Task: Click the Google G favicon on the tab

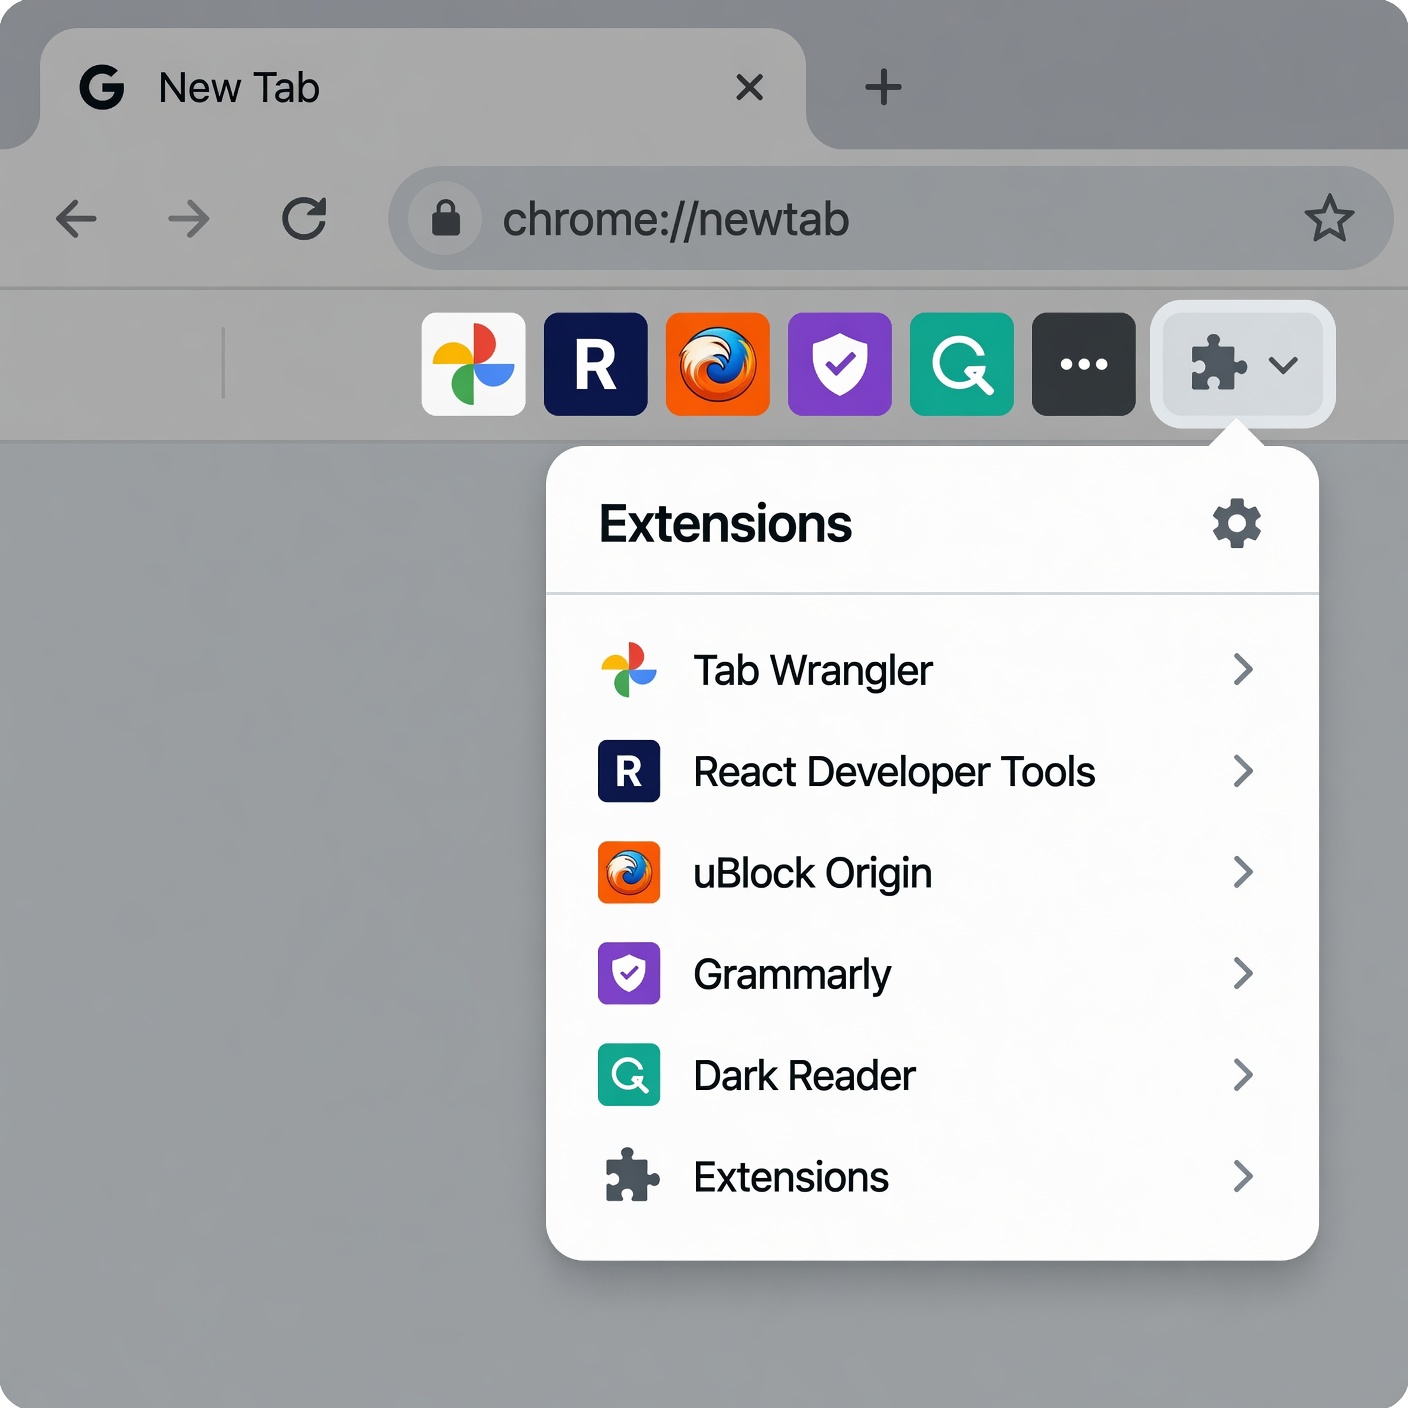Action: click(x=102, y=87)
